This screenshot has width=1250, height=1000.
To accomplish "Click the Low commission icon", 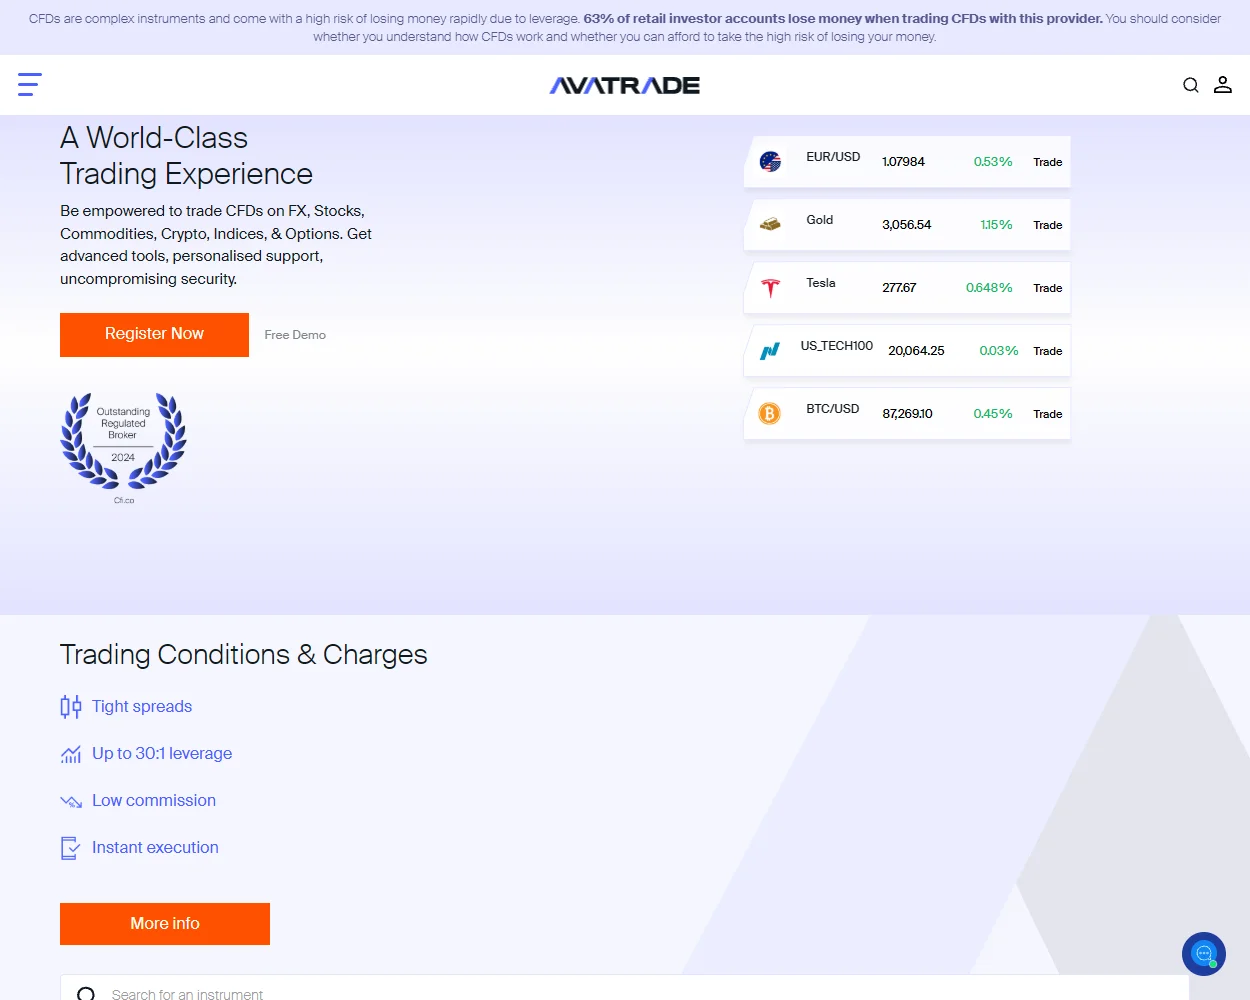I will 70,800.
